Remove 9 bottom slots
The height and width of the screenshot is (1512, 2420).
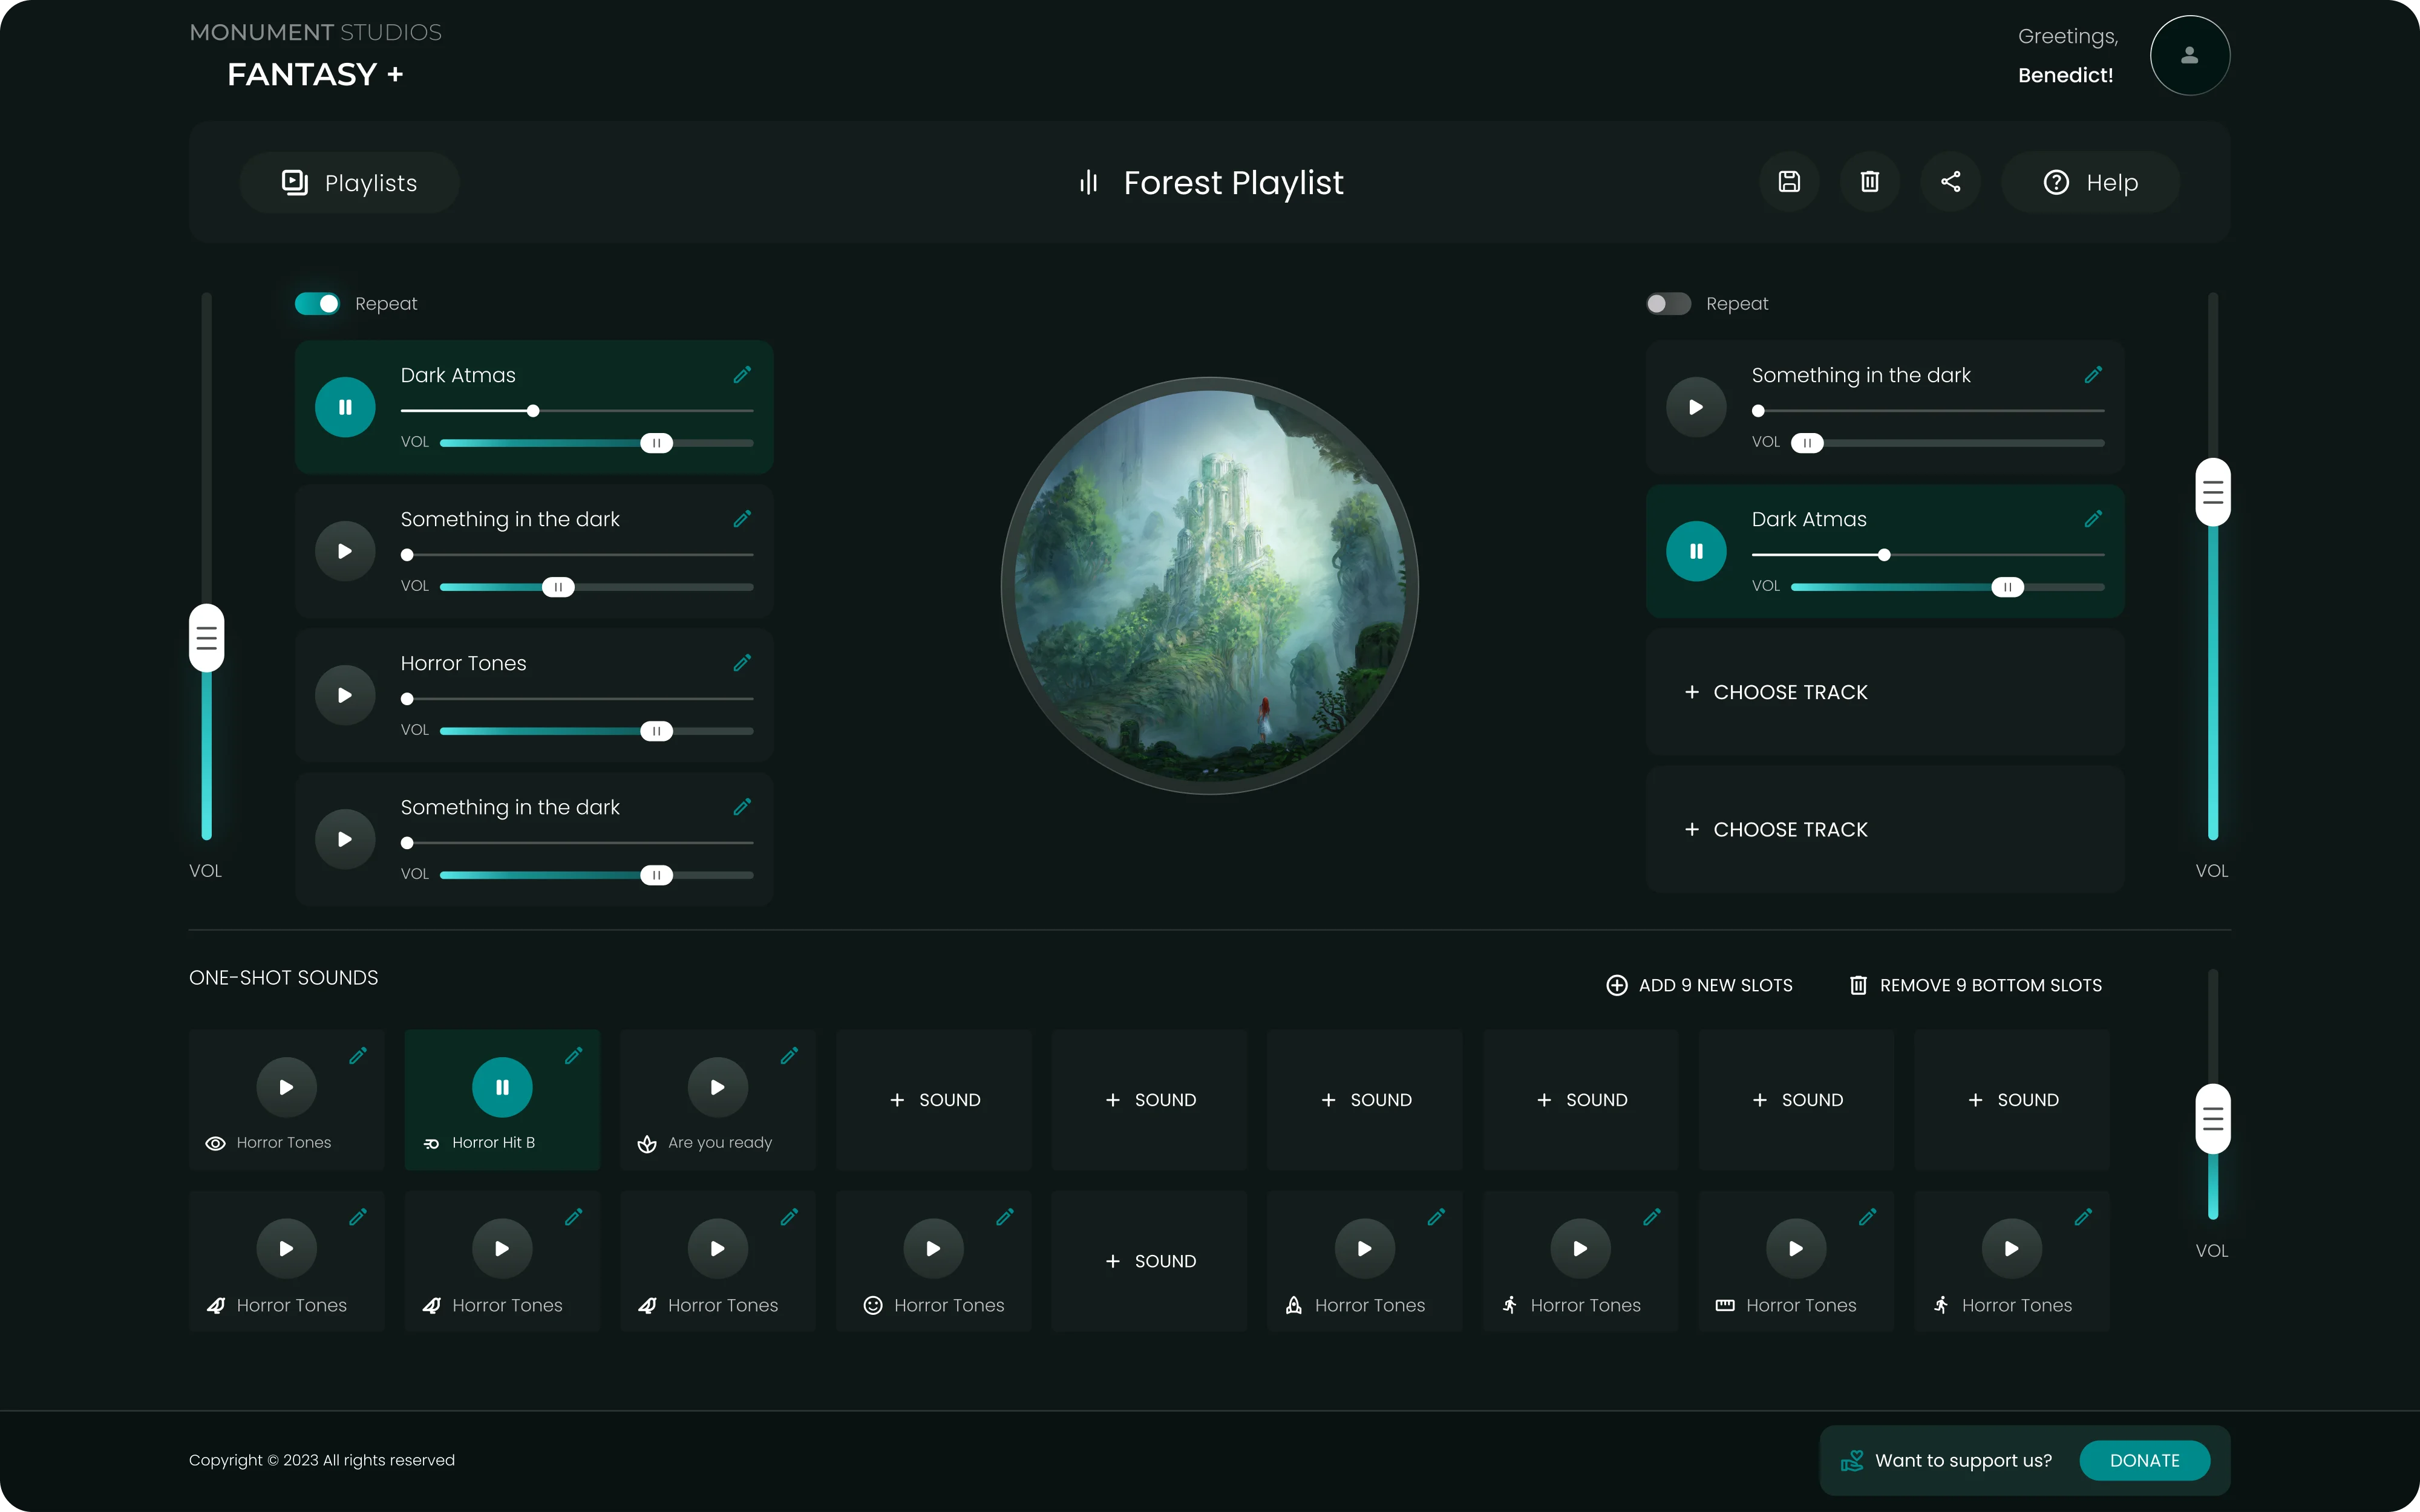click(1975, 985)
